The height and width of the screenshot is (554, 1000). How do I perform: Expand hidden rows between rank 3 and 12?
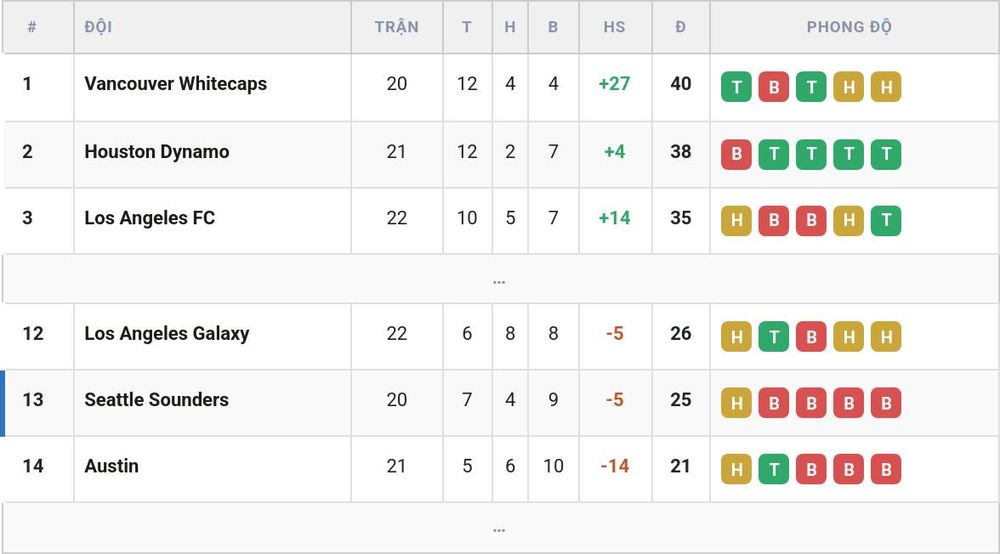tap(499, 279)
